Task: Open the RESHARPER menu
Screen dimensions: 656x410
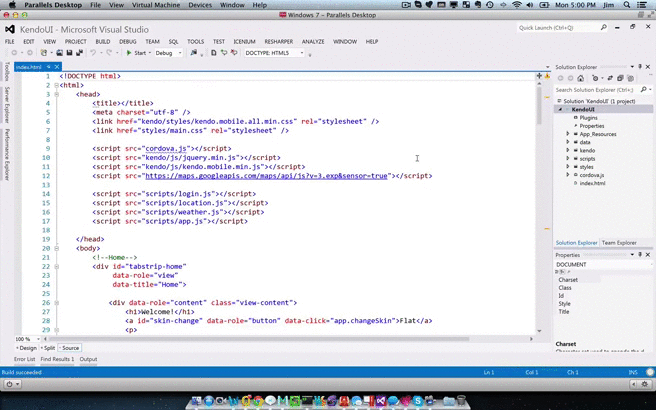Action: [x=279, y=41]
